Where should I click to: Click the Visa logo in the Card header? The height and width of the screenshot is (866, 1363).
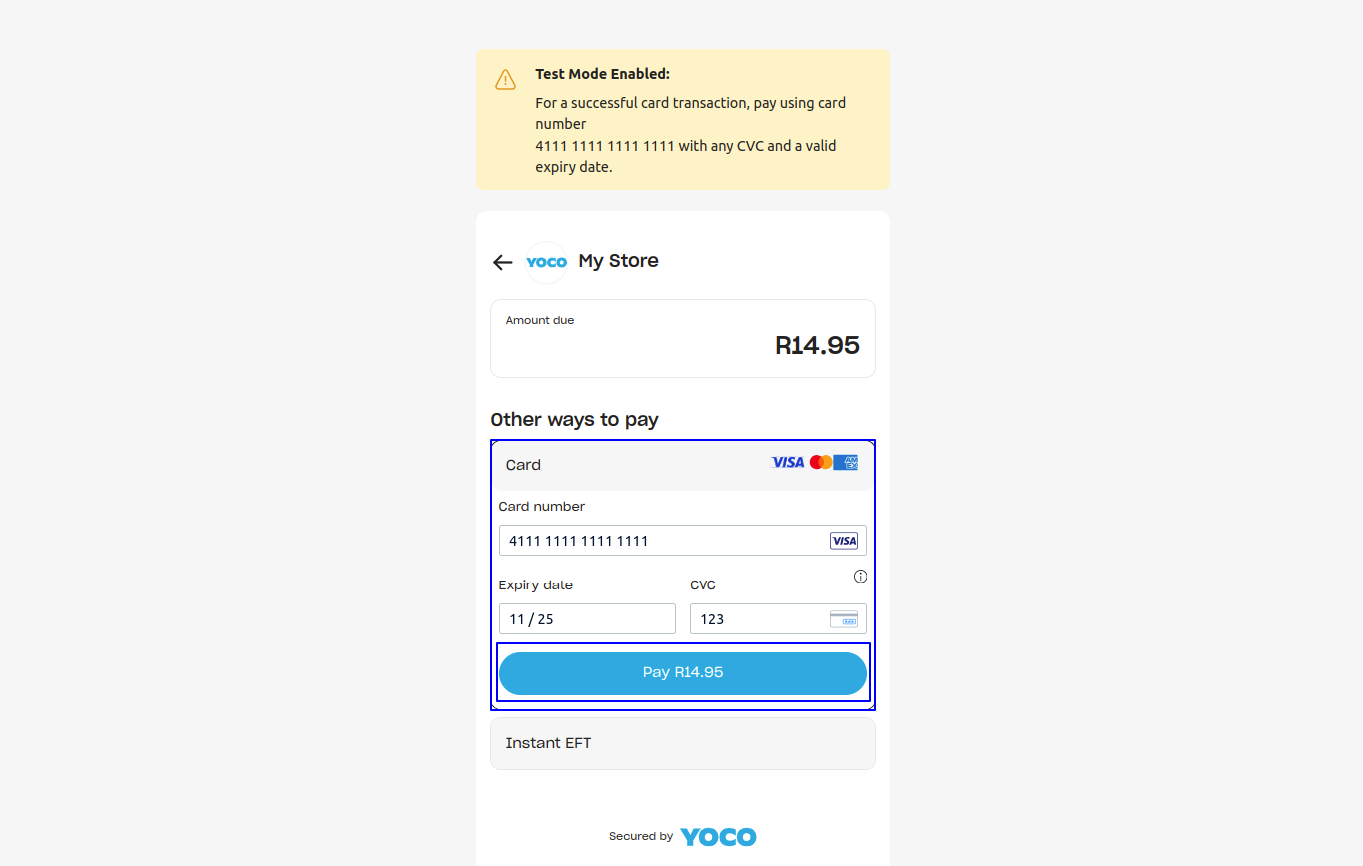[788, 463]
